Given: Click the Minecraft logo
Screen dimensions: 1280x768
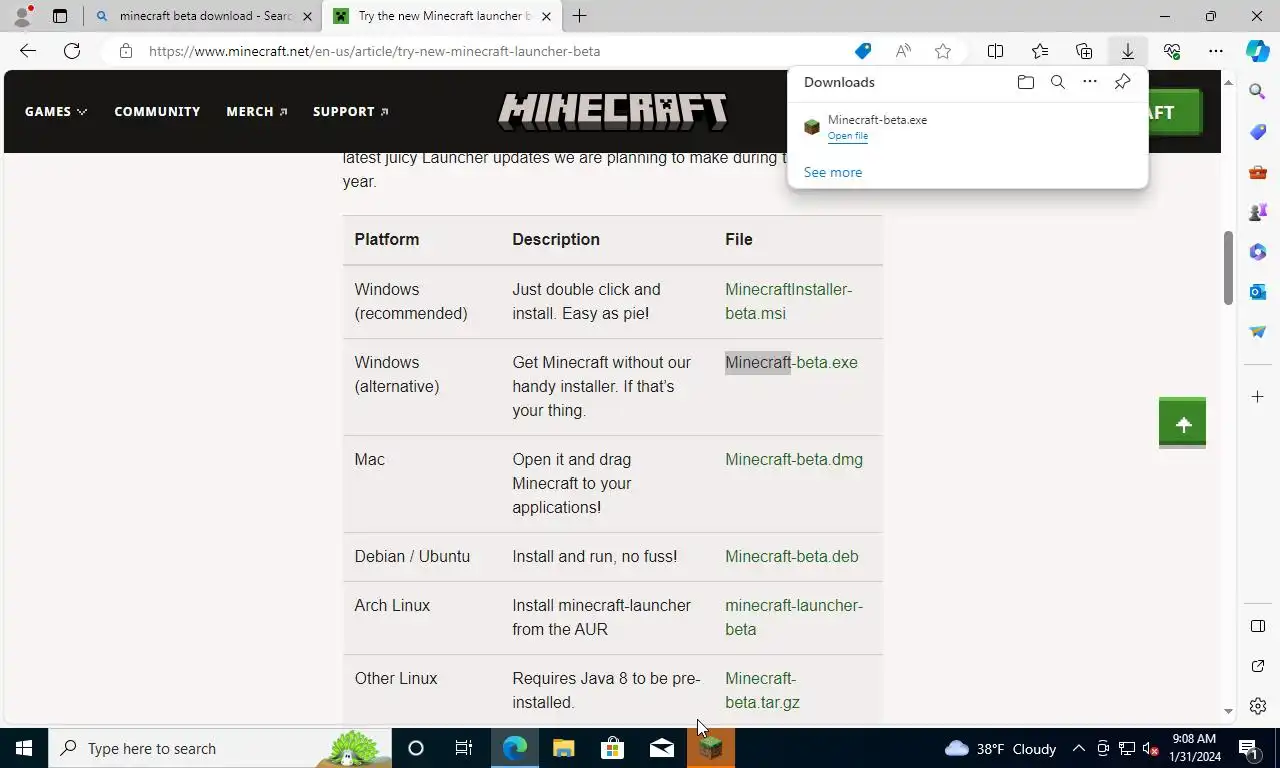Looking at the screenshot, I should 613,111.
